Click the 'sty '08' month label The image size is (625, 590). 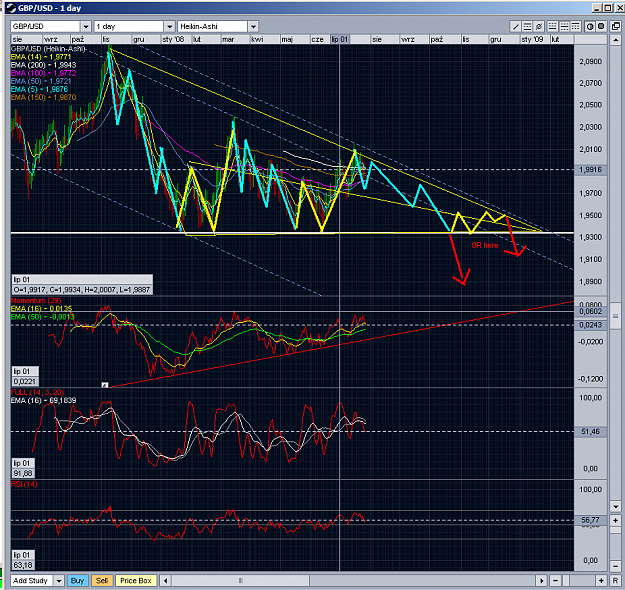tap(173, 39)
